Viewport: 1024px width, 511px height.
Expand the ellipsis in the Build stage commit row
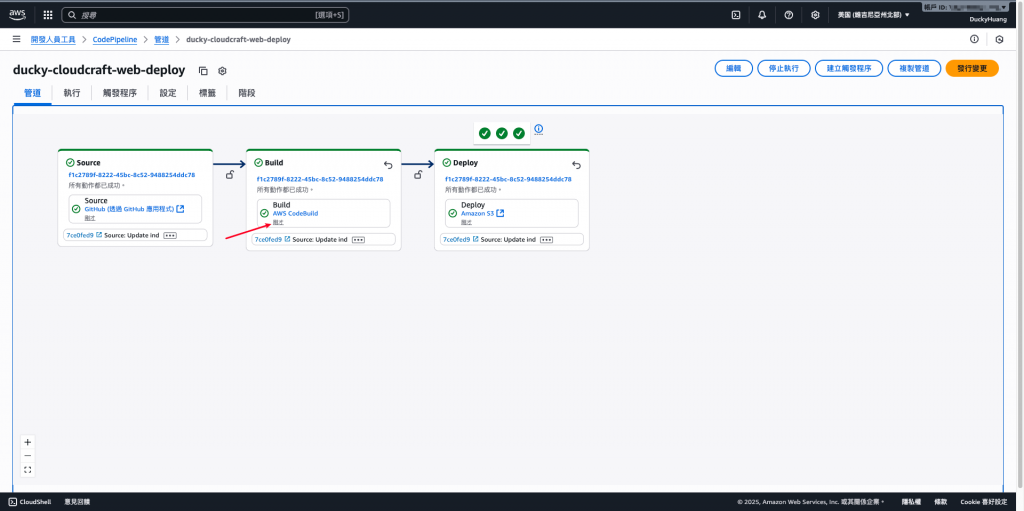point(358,240)
